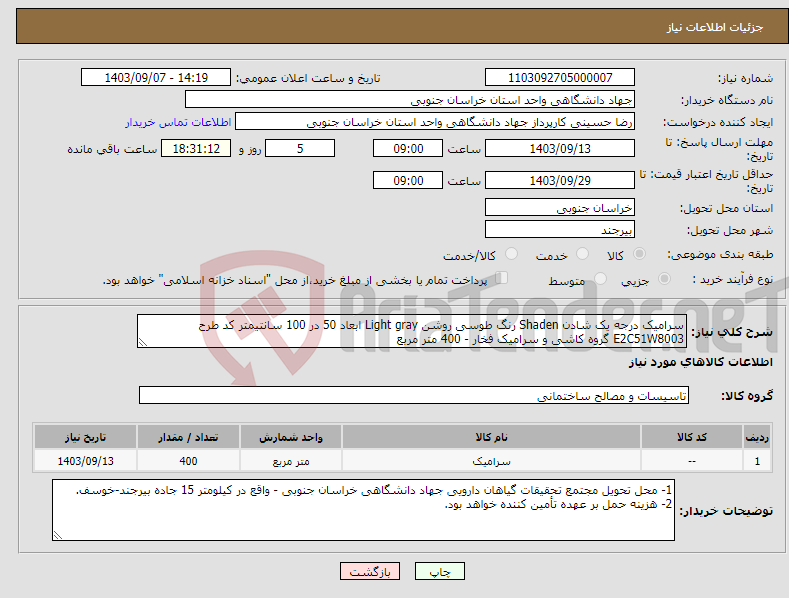
Task: Toggle the اسناد خزانه اسلامی payment checkbox
Action: pyautogui.click(x=502, y=278)
